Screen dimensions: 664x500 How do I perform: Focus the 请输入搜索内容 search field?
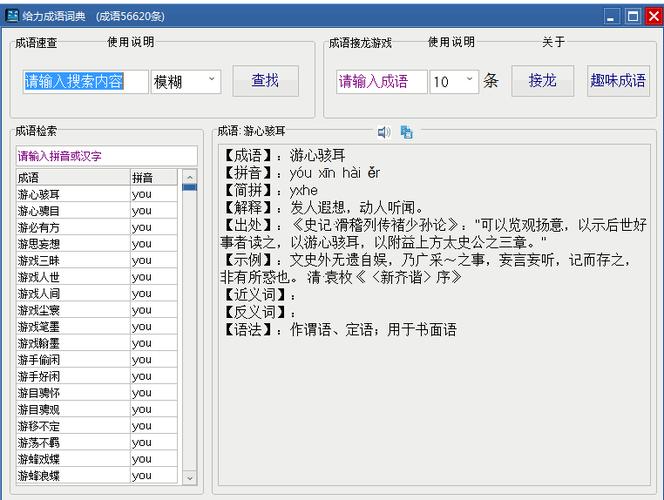click(x=85, y=82)
